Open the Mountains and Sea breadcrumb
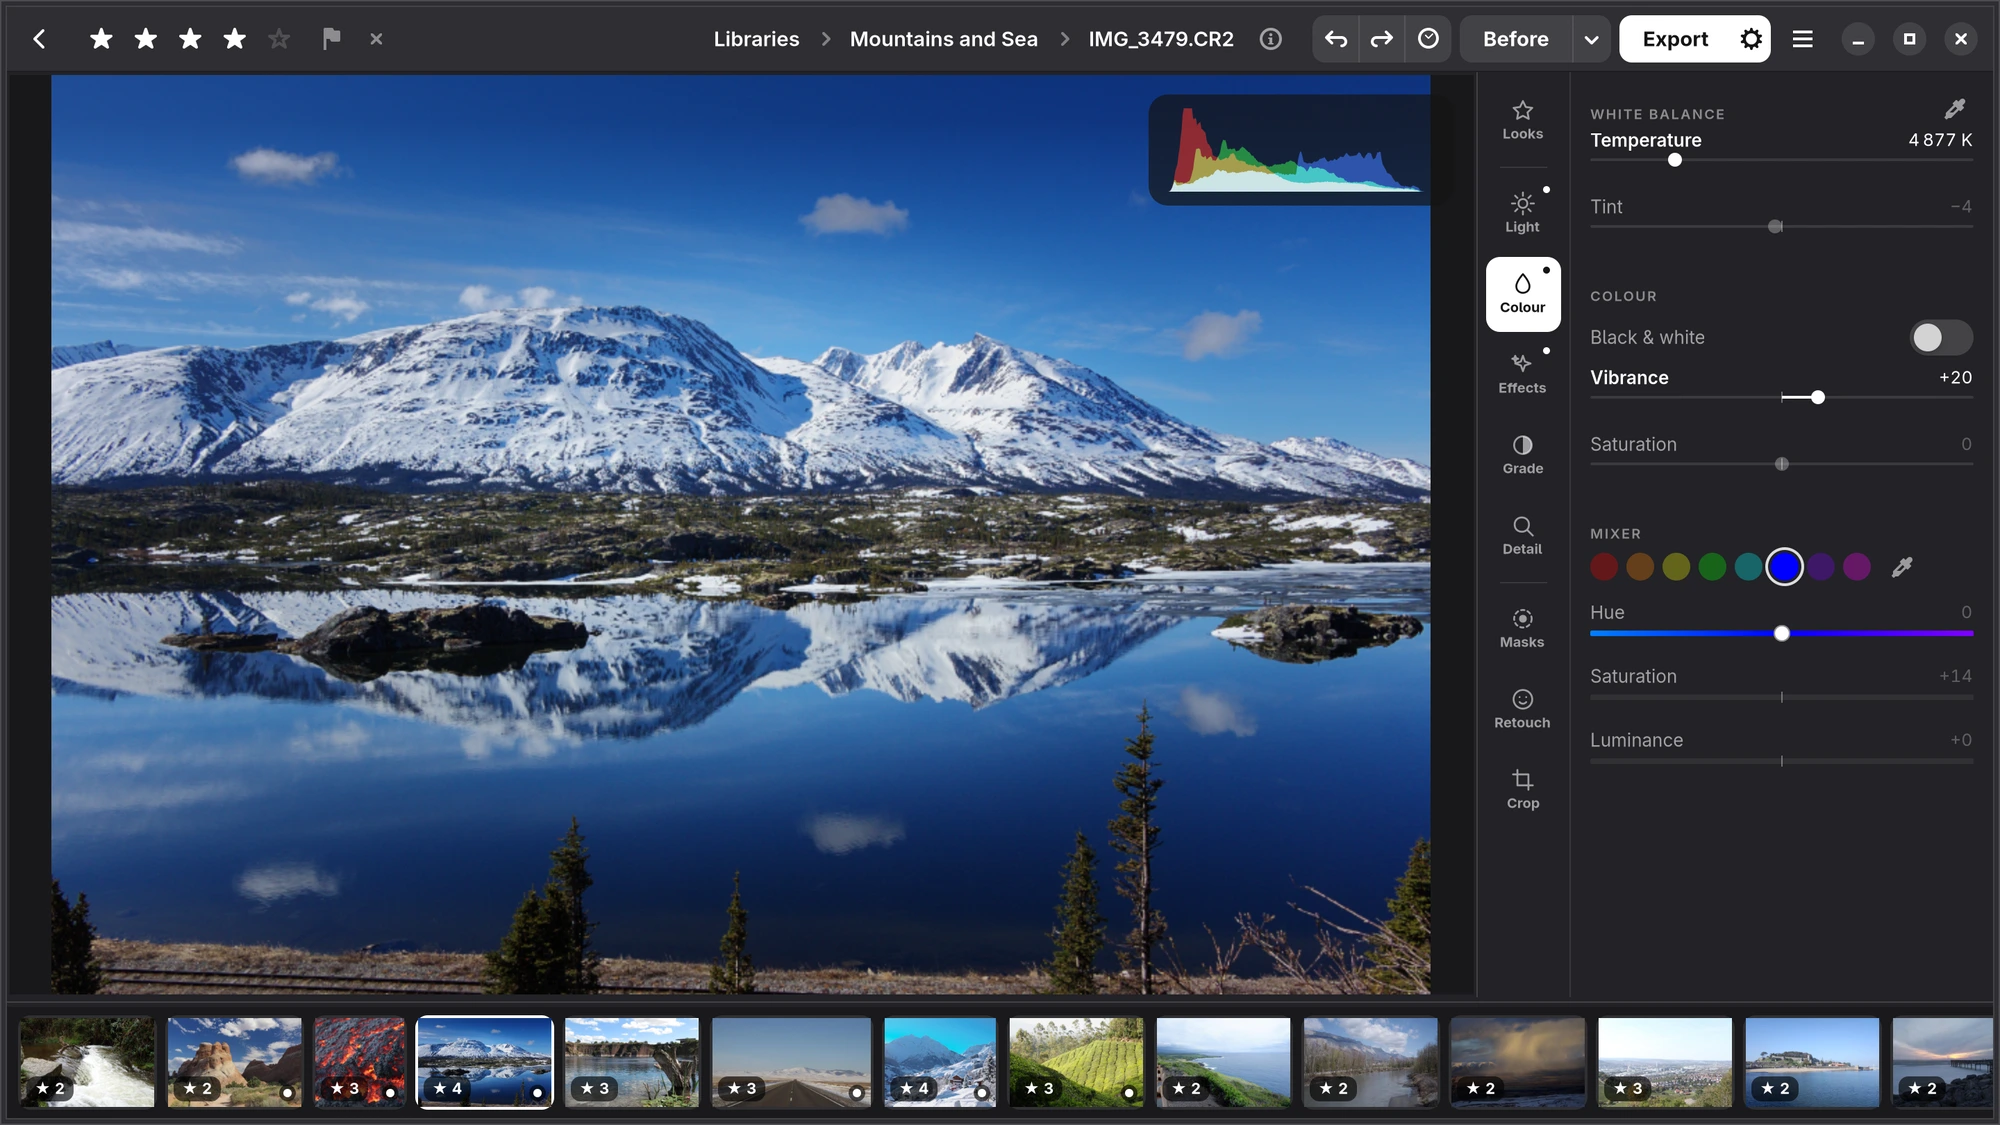This screenshot has width=2000, height=1125. (943, 39)
